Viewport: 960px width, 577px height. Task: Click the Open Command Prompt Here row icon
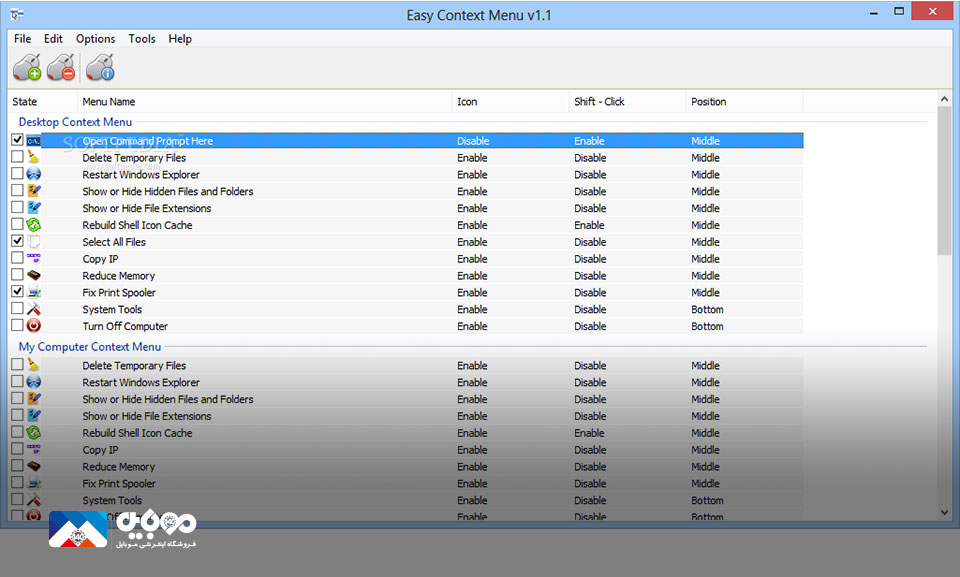pos(34,141)
